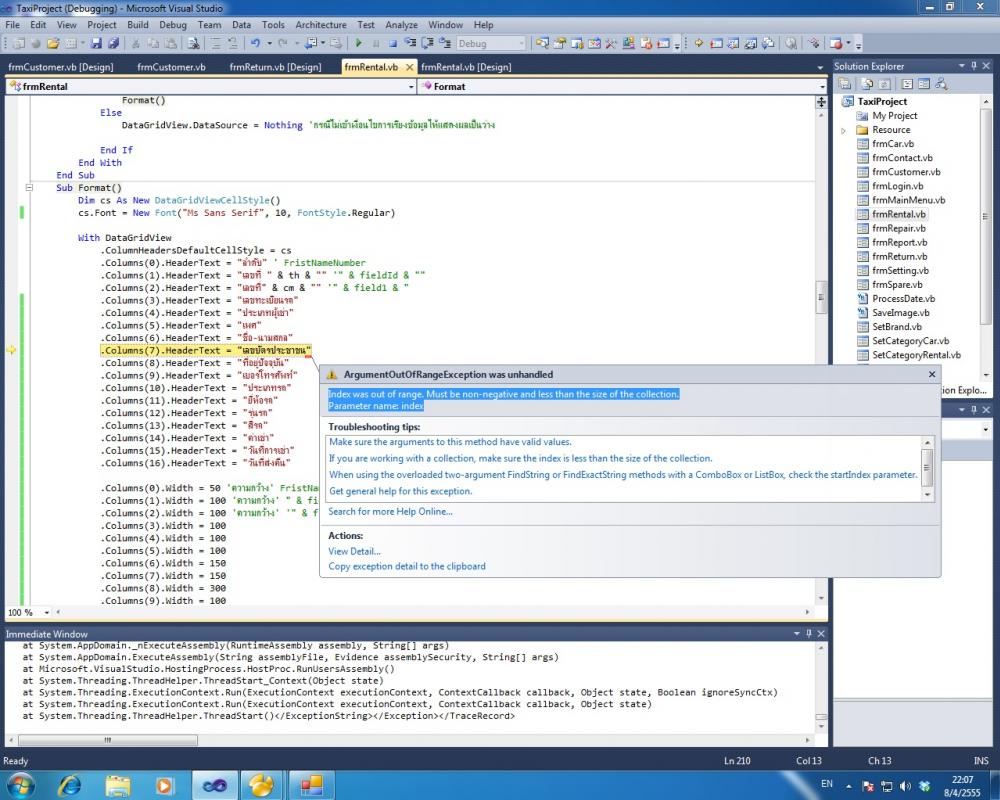The image size is (1000, 800).
Task: Switch to frmCustomer.vb [Design] tab
Action: tap(61, 67)
